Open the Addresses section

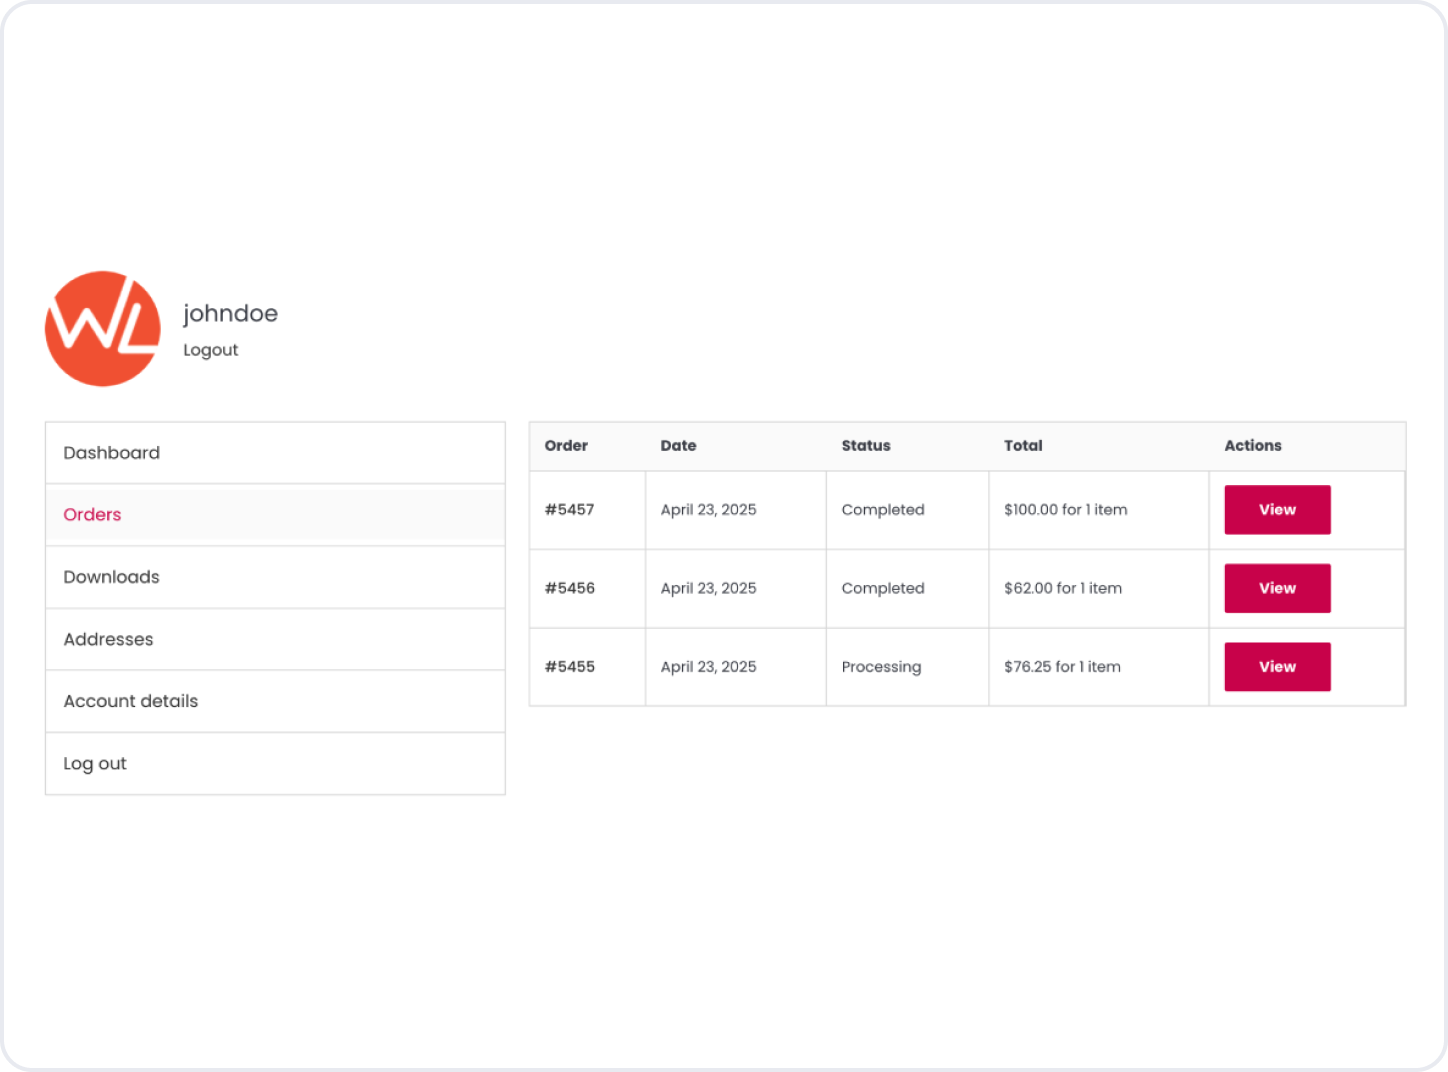[108, 639]
